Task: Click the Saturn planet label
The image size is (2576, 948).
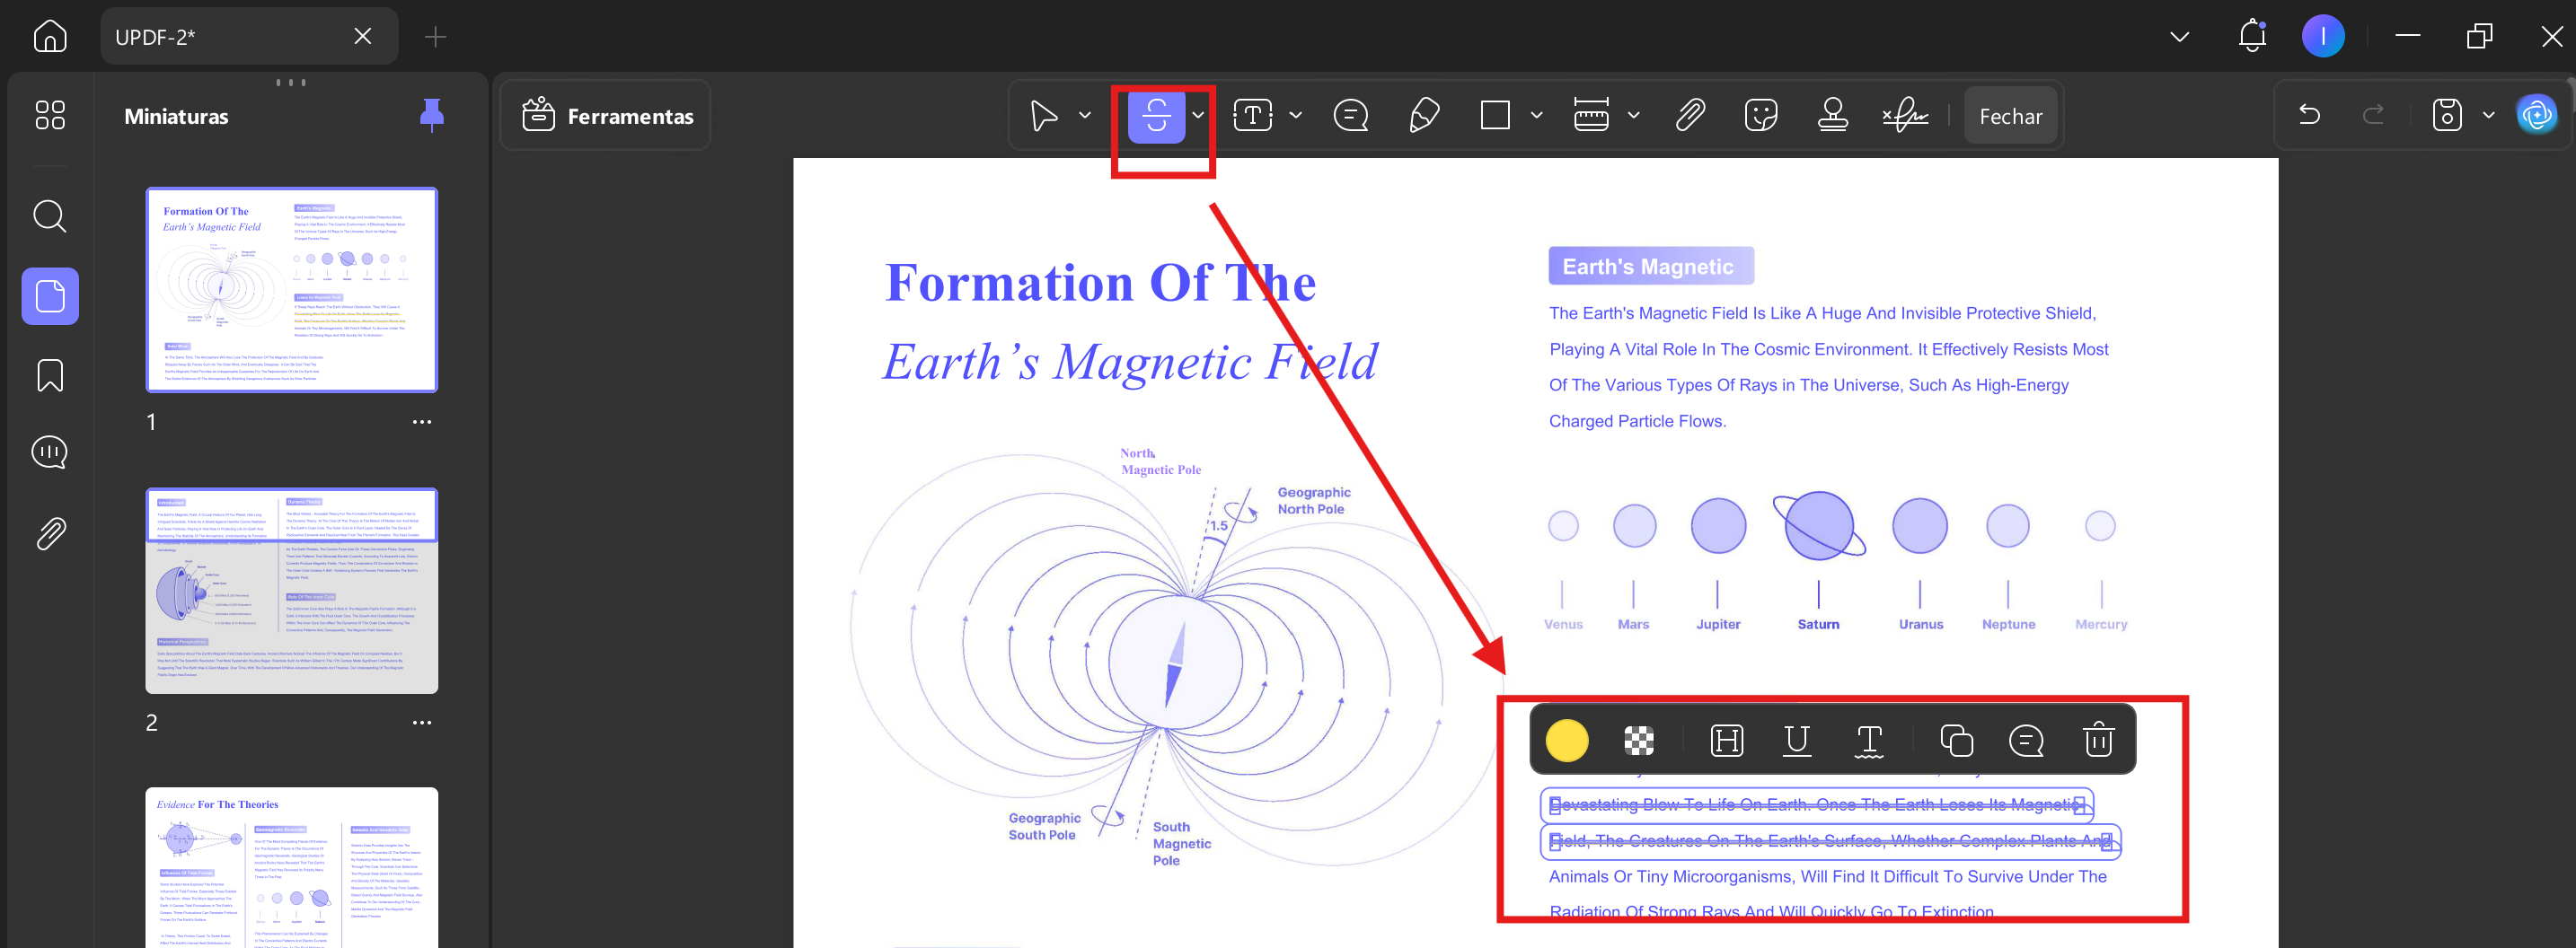Action: point(1818,624)
